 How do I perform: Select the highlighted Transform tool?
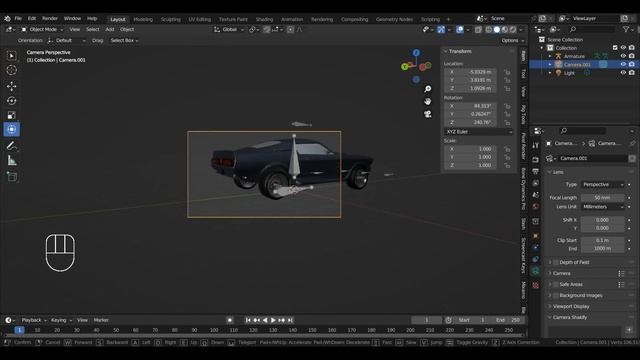11,129
